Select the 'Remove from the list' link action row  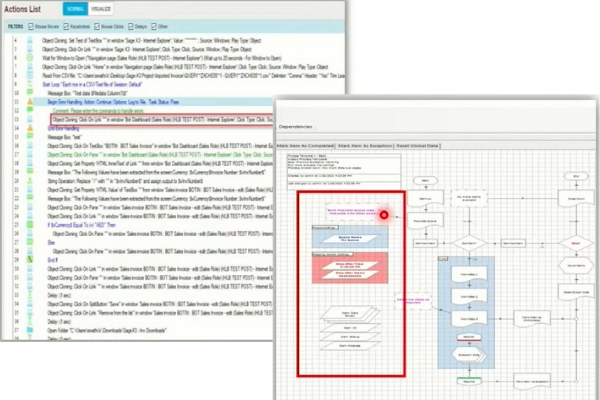click(160, 313)
